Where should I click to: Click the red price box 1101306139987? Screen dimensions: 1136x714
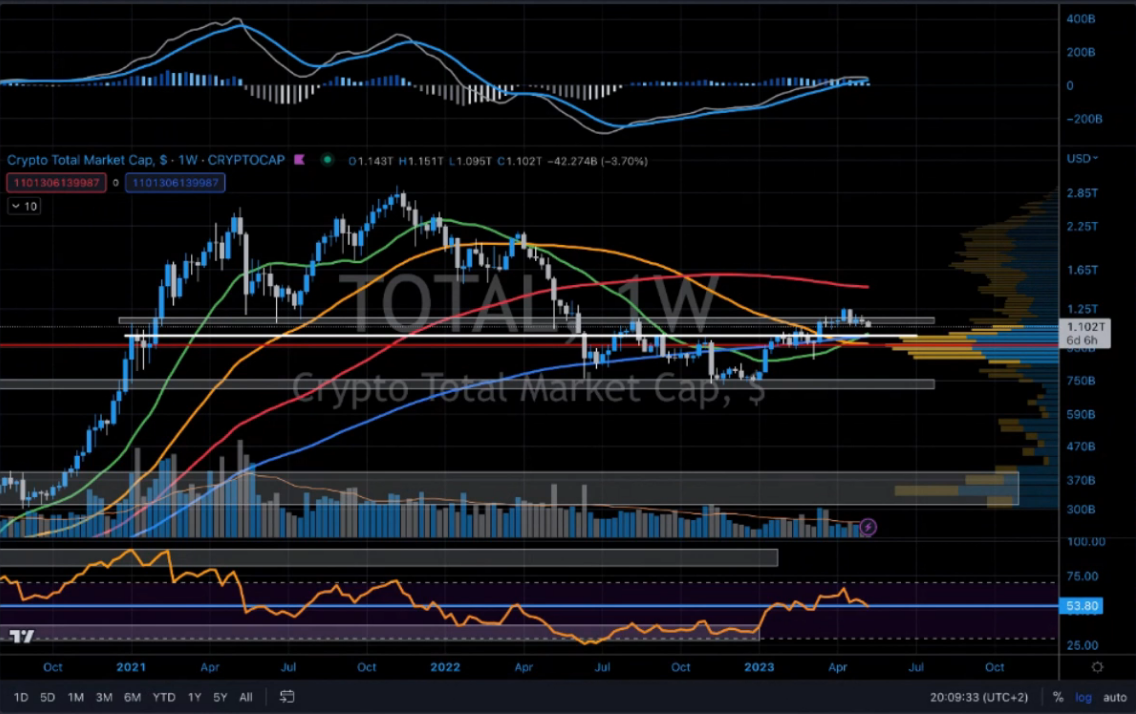click(56, 183)
